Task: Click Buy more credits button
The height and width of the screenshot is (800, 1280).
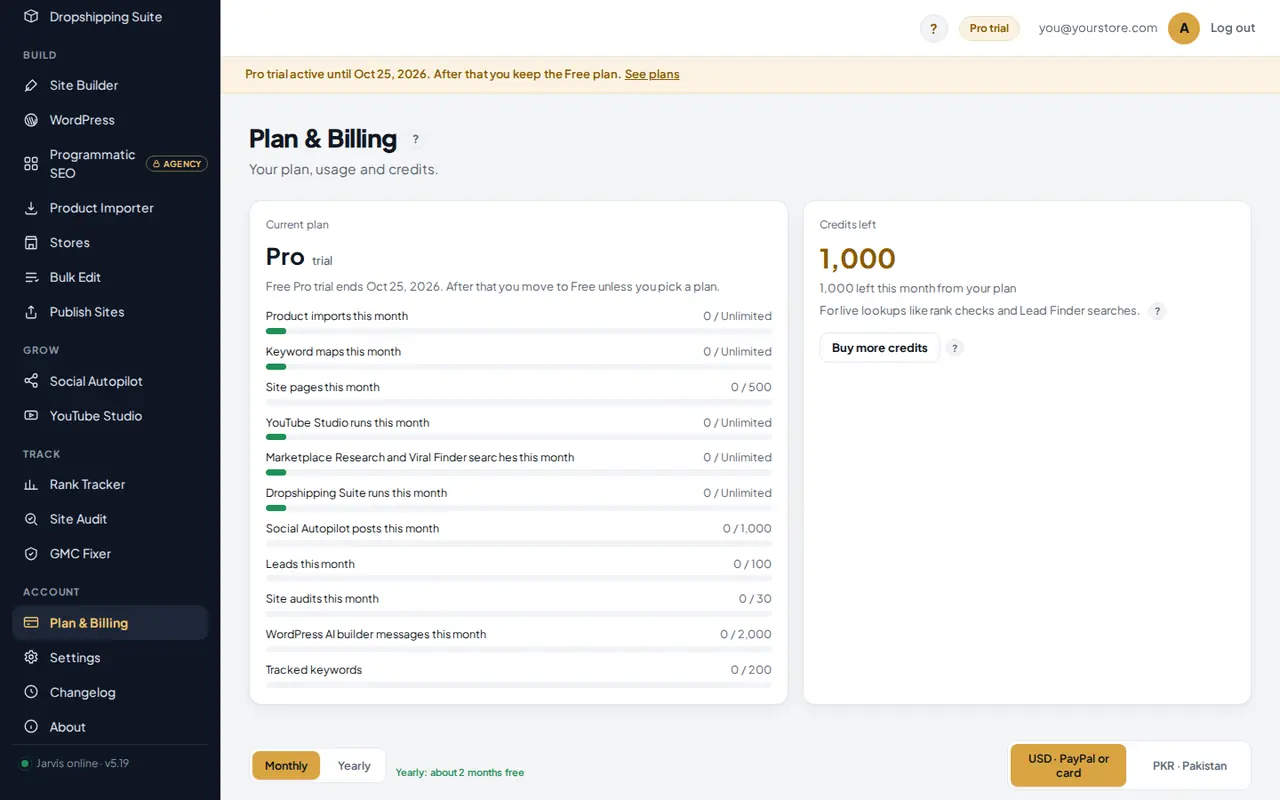Action: [880, 348]
